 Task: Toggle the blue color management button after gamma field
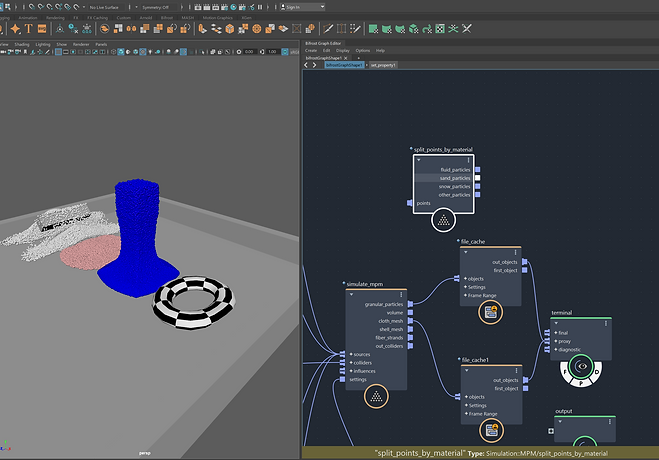tap(285, 52)
